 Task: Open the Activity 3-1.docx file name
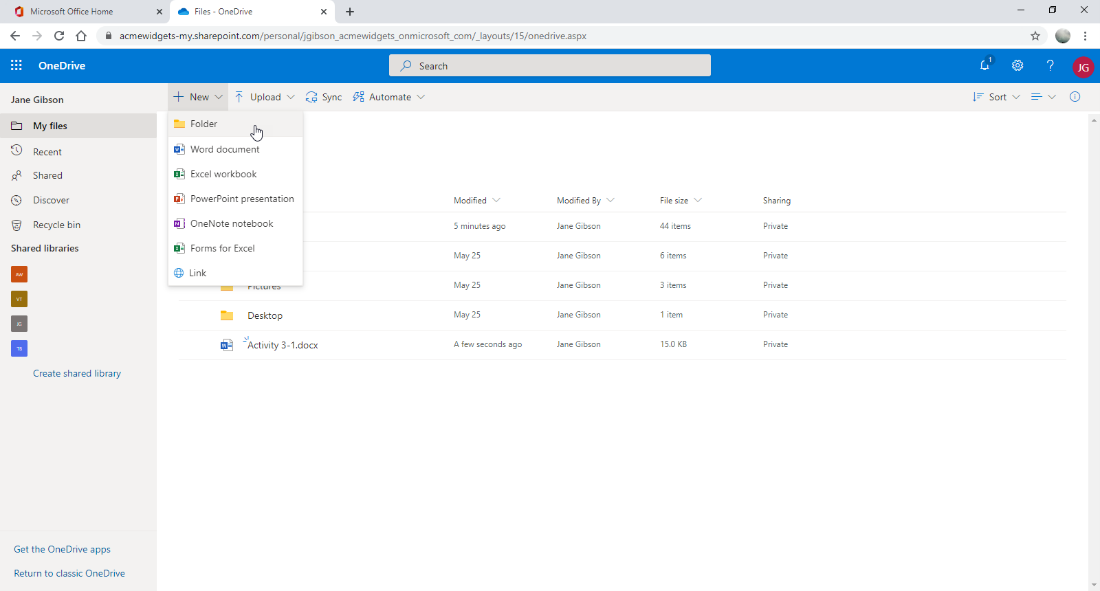pos(283,345)
